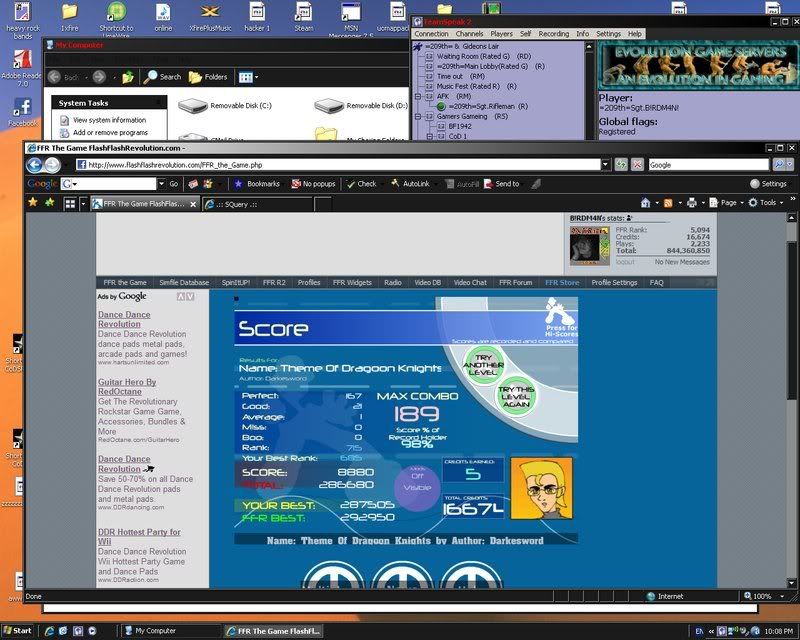
Task: Open the Dance Dance Revolution ad link
Action: (119, 319)
